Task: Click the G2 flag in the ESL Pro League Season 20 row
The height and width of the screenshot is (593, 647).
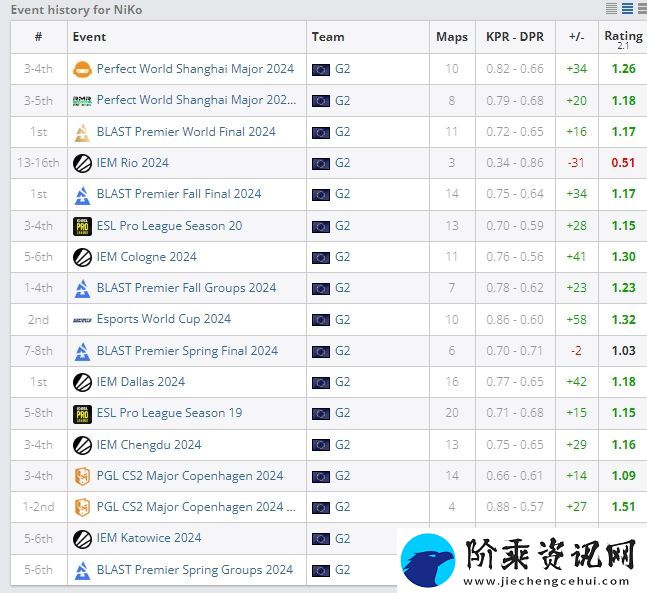Action: (321, 227)
